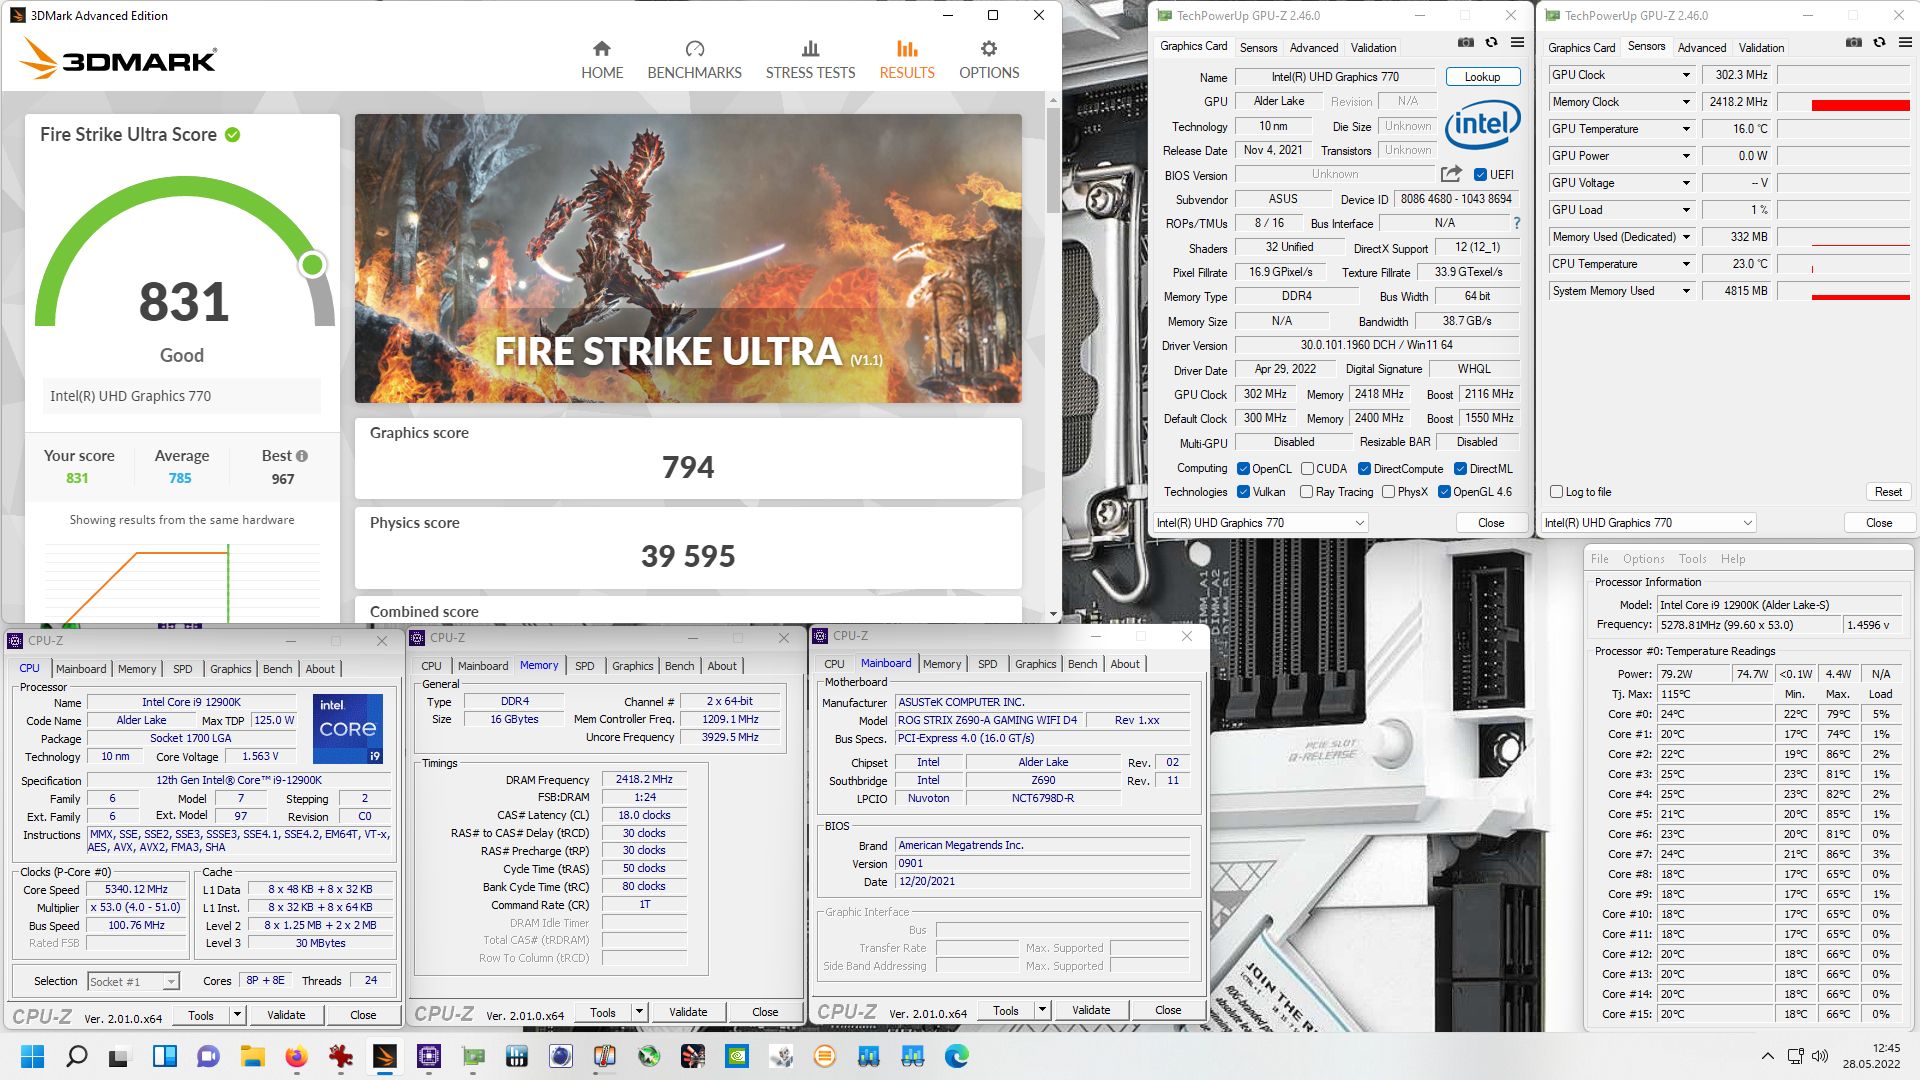Open the GPU Clock sensor dropdown
Viewport: 1920px width, 1080px height.
[x=1686, y=75]
